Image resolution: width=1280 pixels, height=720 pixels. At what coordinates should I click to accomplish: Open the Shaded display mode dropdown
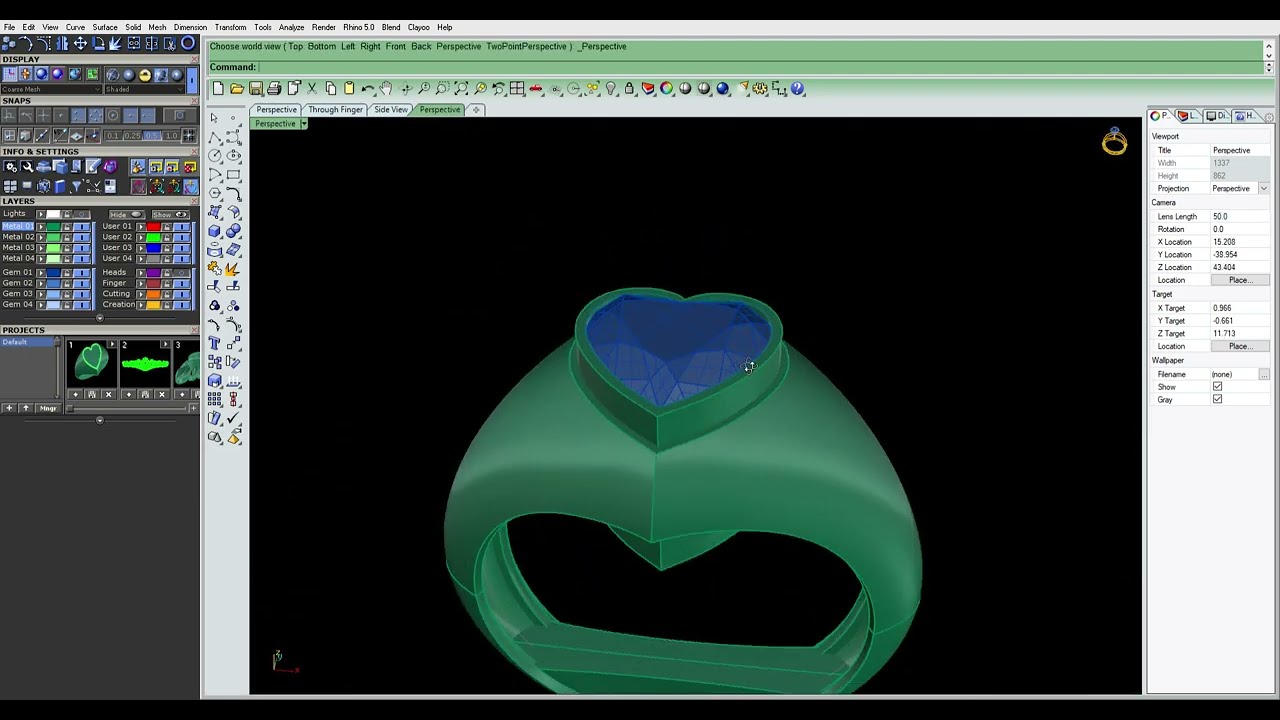click(x=145, y=89)
